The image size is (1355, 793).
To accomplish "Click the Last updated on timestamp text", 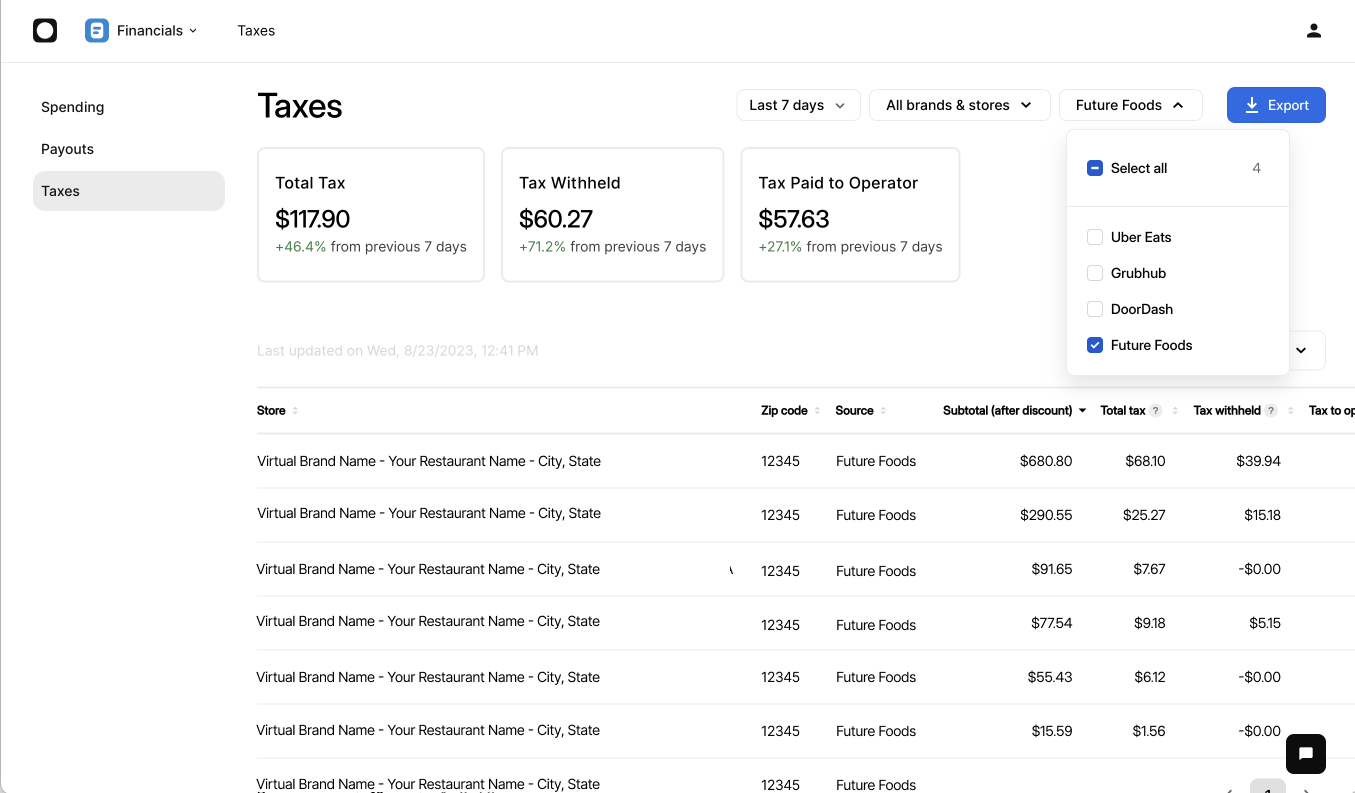I will [x=398, y=351].
